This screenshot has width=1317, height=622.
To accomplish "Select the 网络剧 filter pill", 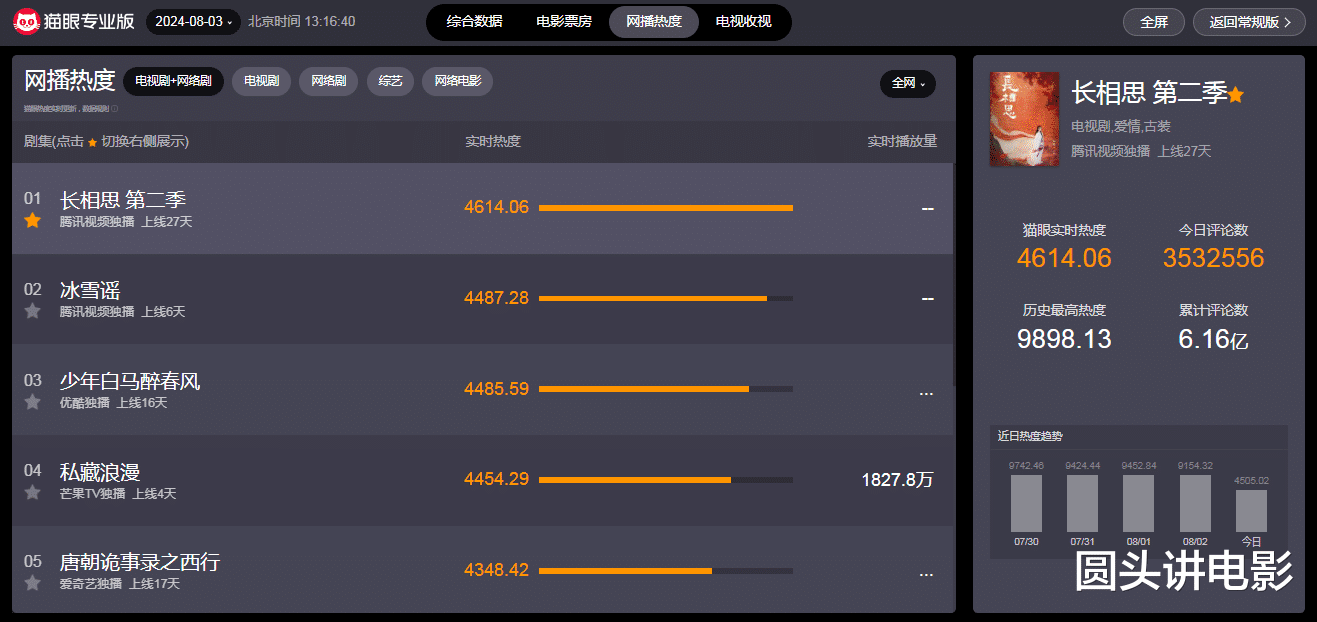I will 329,81.
